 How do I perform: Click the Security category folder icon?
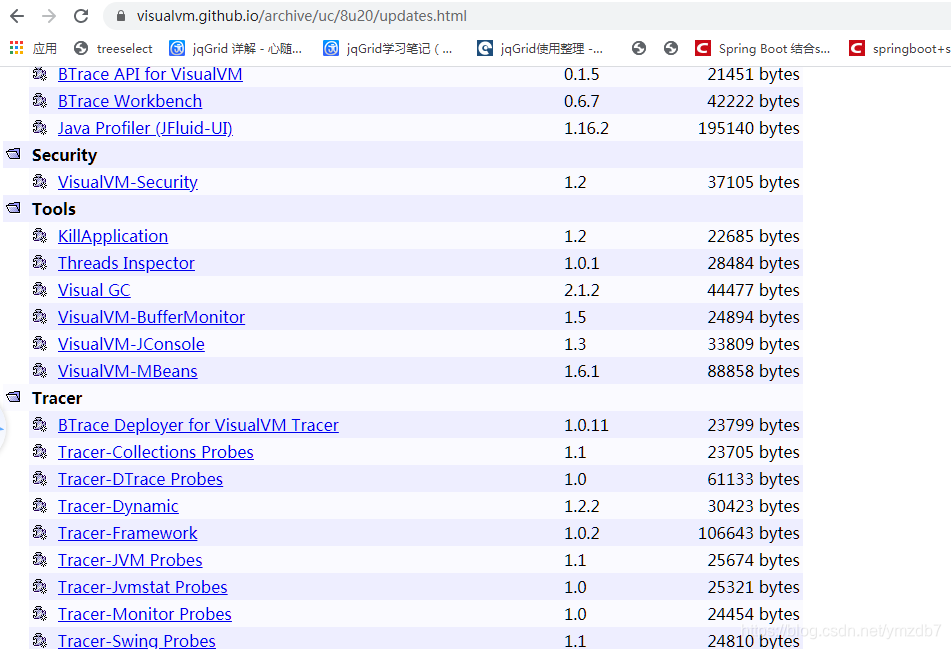click(13, 154)
